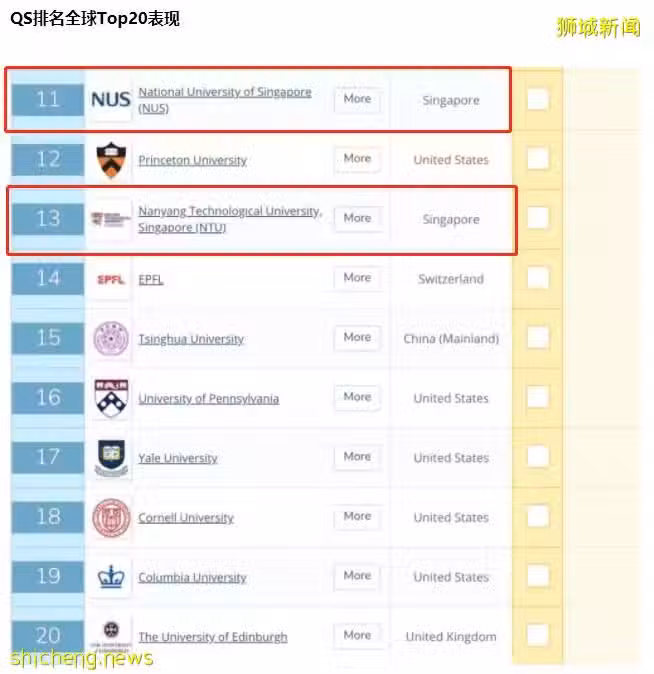Image resolution: width=654 pixels, height=674 pixels.
Task: Click rank number 20
Action: point(48,636)
